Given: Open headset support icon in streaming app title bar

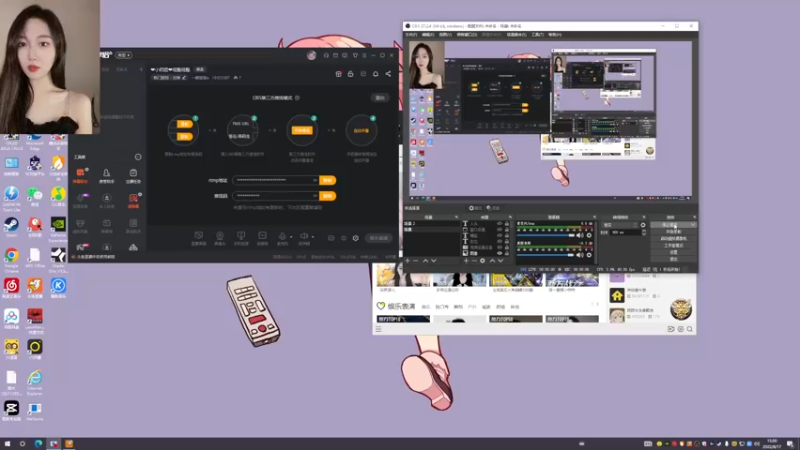Looking at the screenshot, I should pyautogui.click(x=326, y=55).
